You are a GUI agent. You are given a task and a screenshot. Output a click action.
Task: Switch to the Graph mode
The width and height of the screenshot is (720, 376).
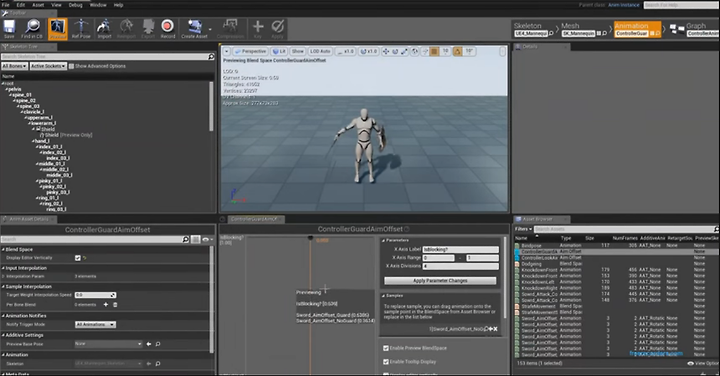point(695,29)
